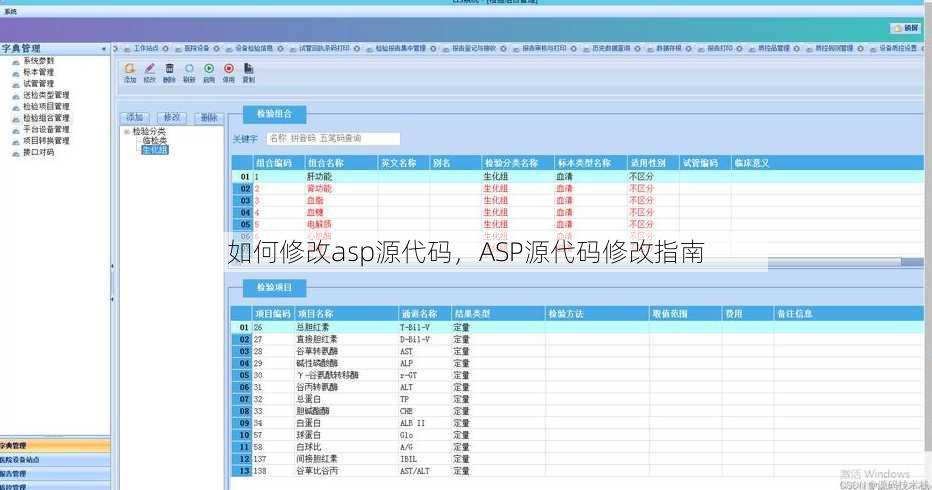This screenshot has height=490, width=932.
Task: Open the 字典管理 bottom navigation bar
Action: [x=55, y=445]
